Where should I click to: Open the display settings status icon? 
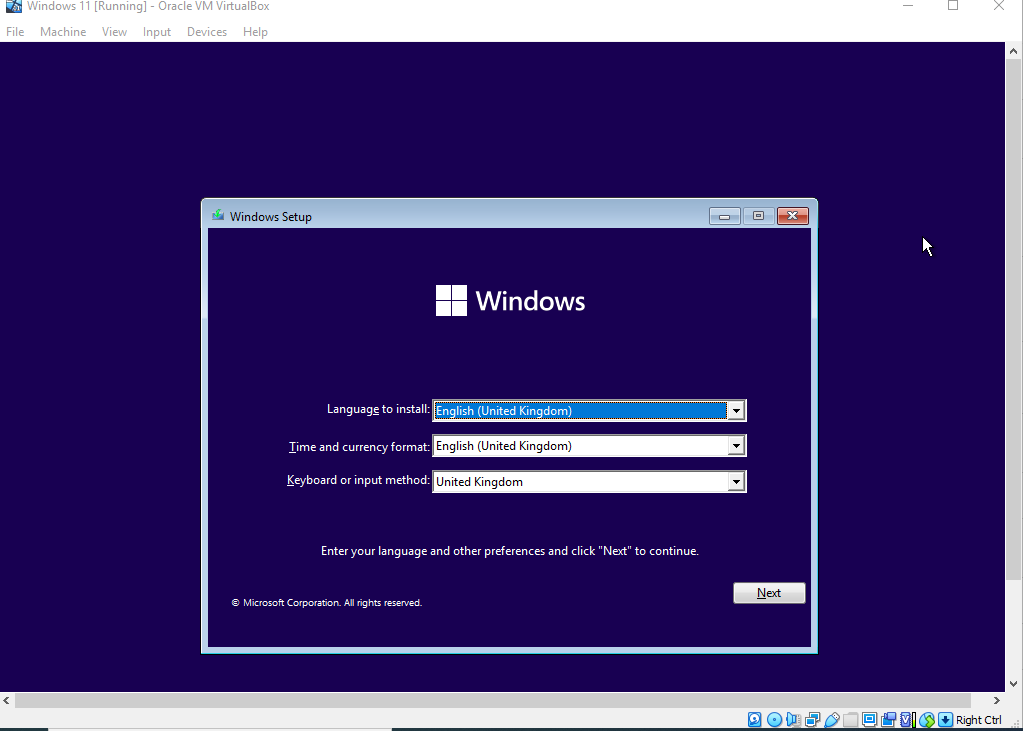point(870,719)
